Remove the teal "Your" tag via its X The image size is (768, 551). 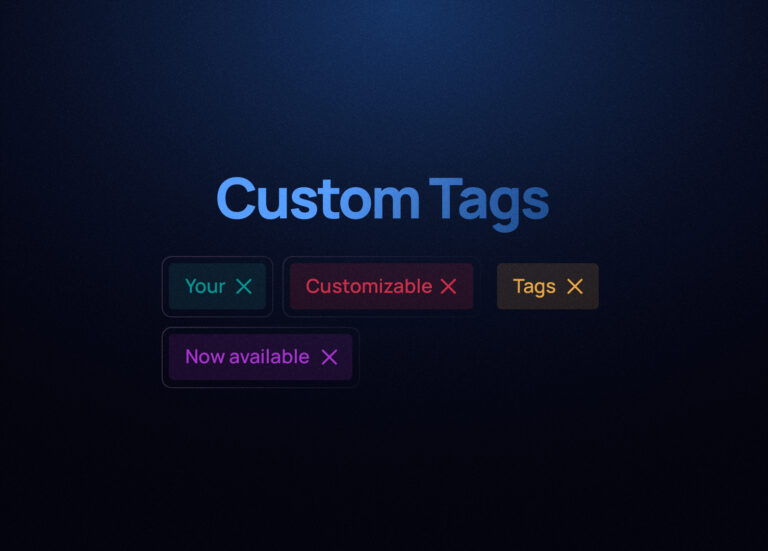(243, 287)
